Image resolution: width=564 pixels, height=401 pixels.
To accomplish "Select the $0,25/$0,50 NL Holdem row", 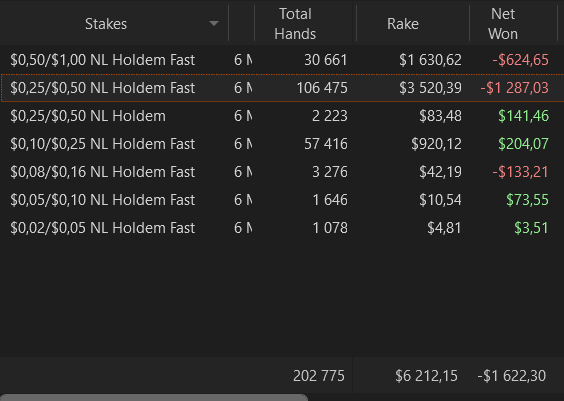I will point(282,116).
